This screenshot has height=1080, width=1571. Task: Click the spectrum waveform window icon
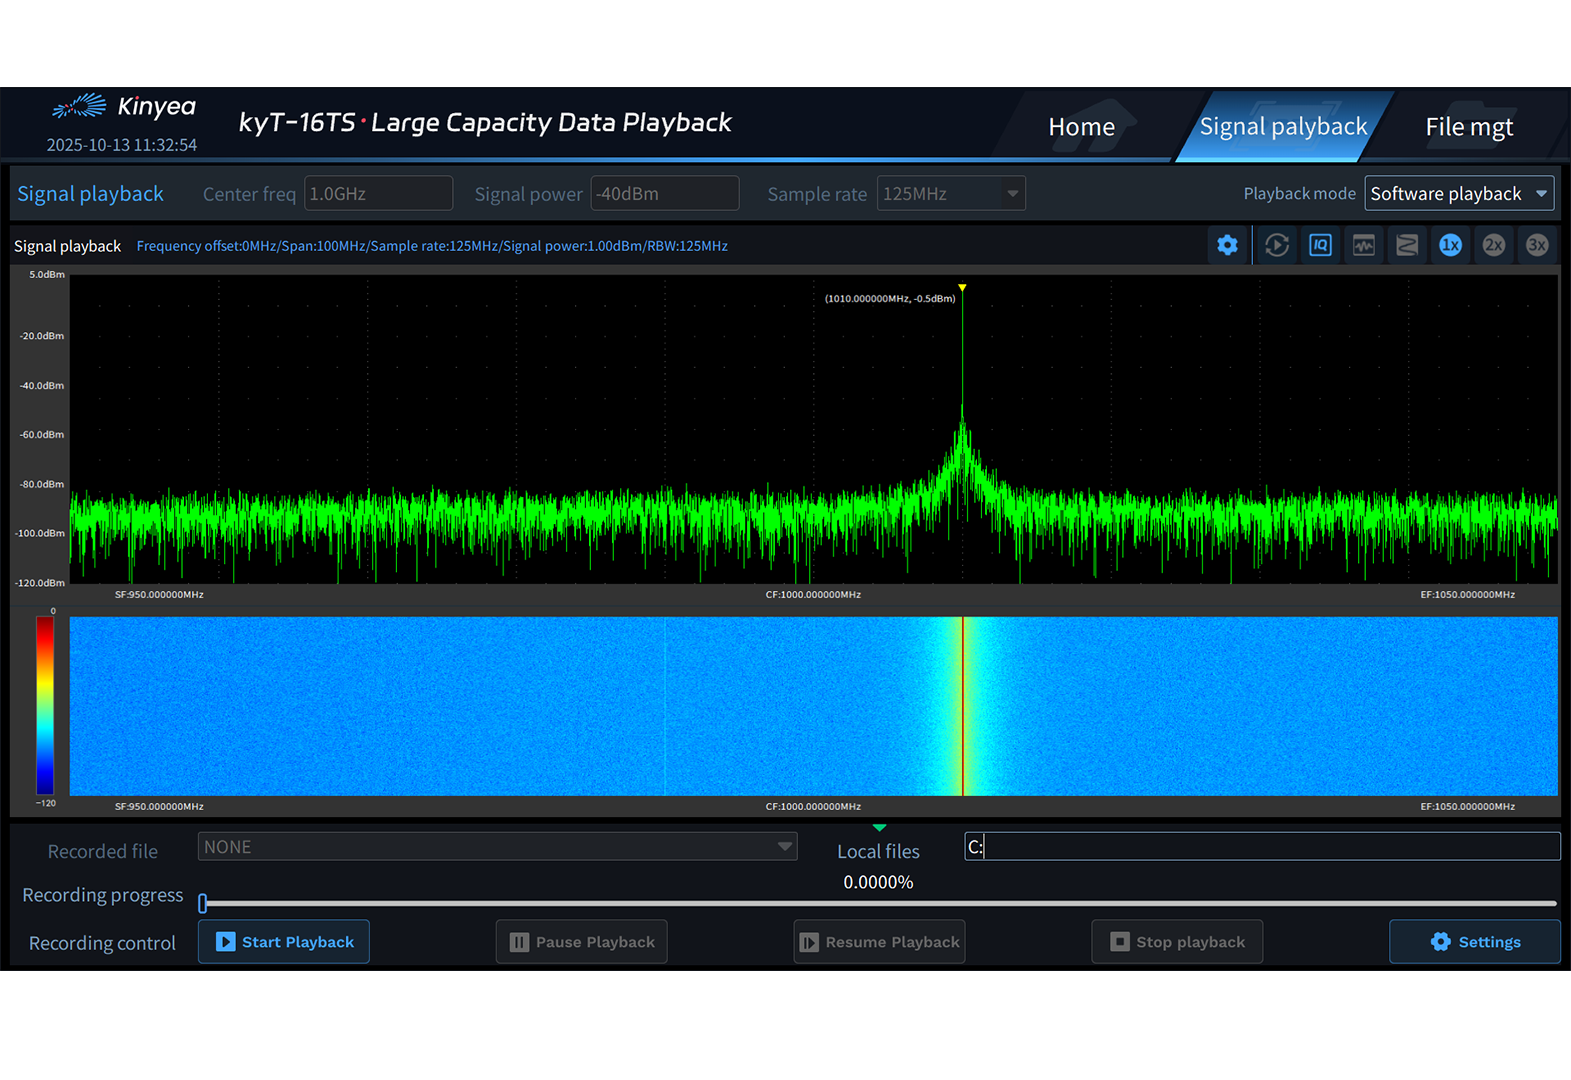pyautogui.click(x=1363, y=245)
